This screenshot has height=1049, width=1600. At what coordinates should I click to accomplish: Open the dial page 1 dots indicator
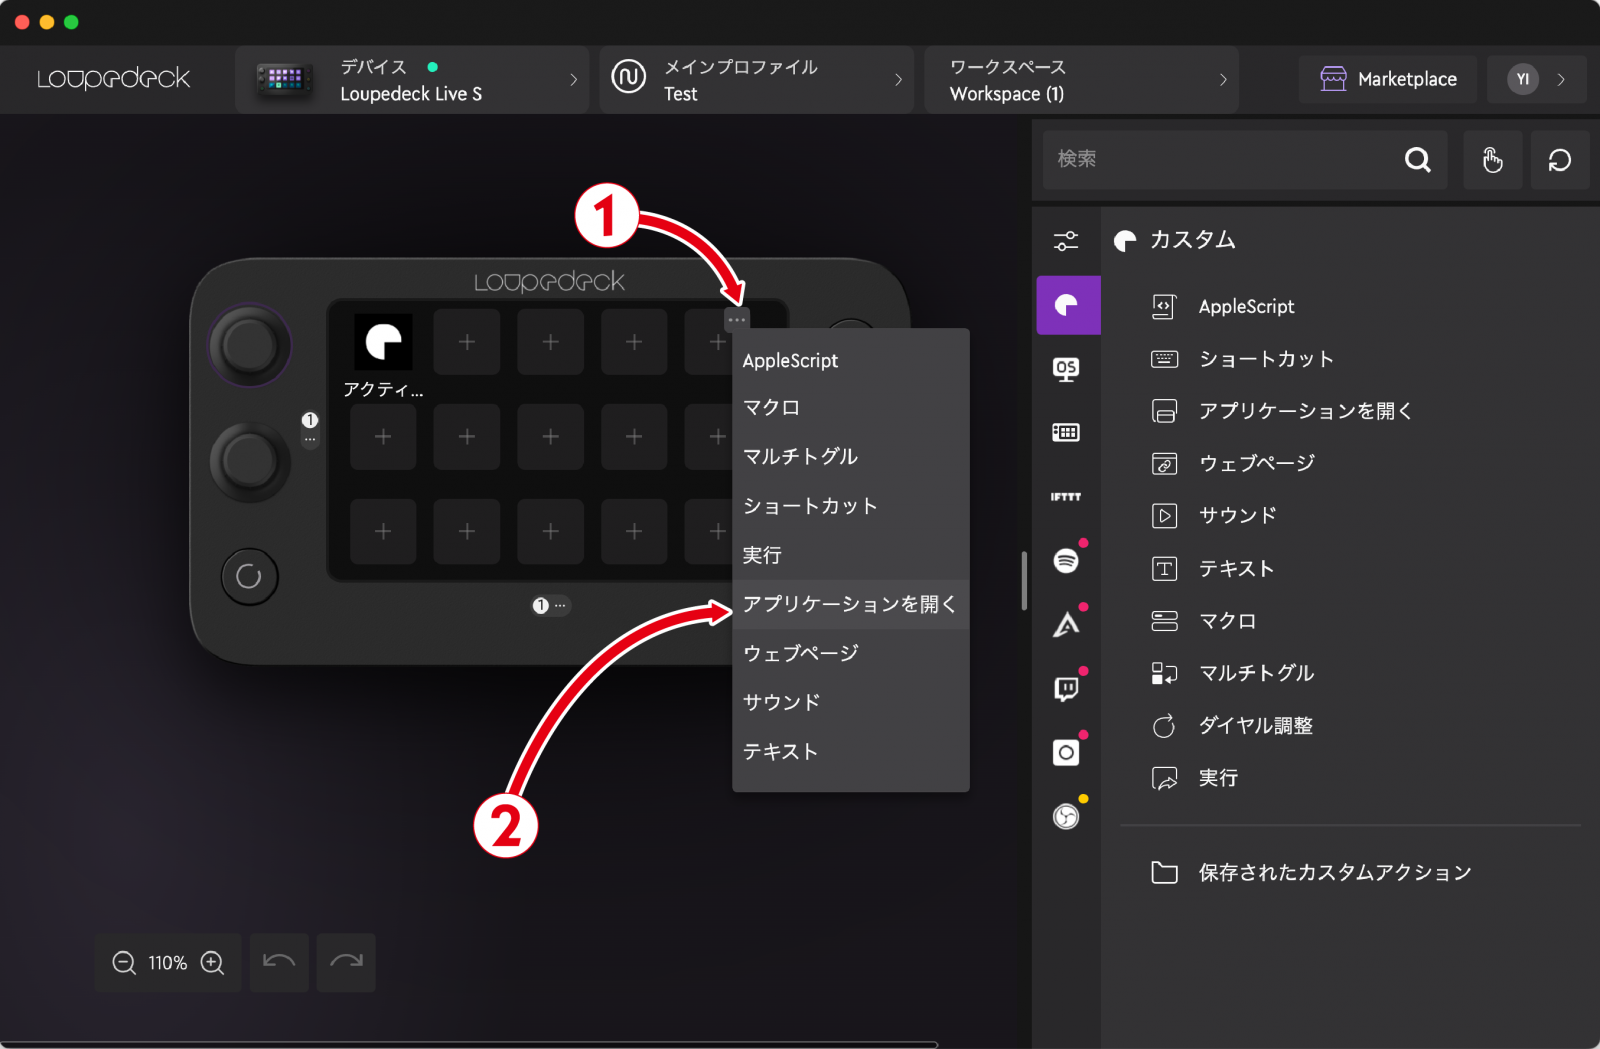310,428
